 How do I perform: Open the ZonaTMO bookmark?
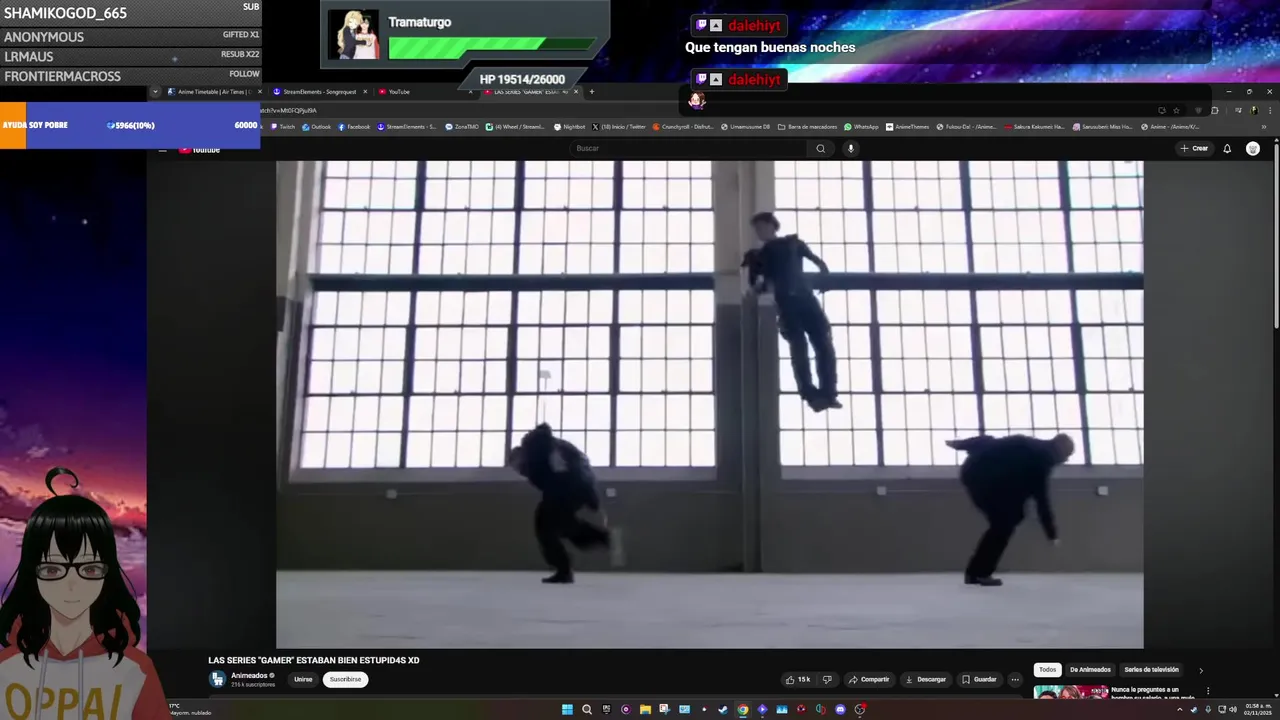pyautogui.click(x=462, y=127)
